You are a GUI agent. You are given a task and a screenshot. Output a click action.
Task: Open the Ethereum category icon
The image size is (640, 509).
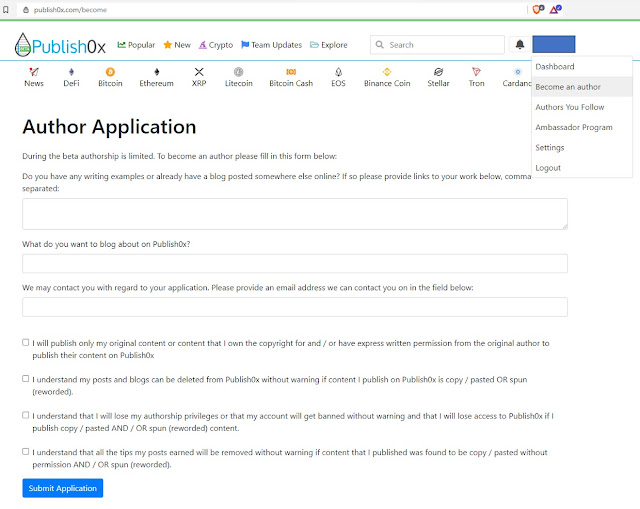tap(157, 72)
